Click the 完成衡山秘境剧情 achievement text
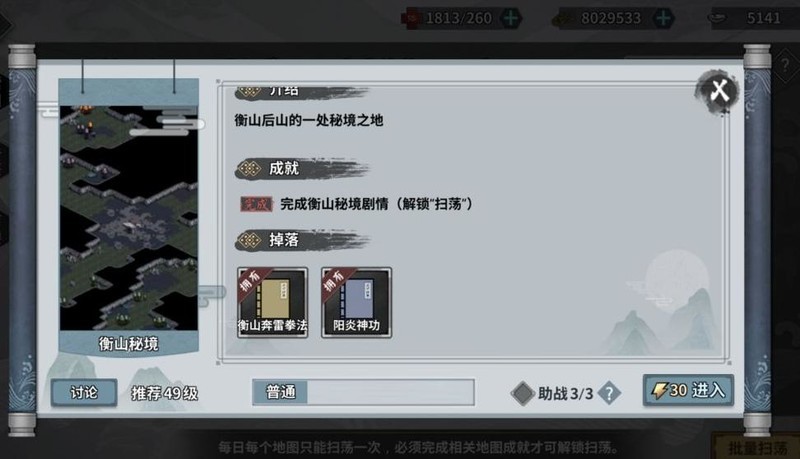 tap(334, 205)
